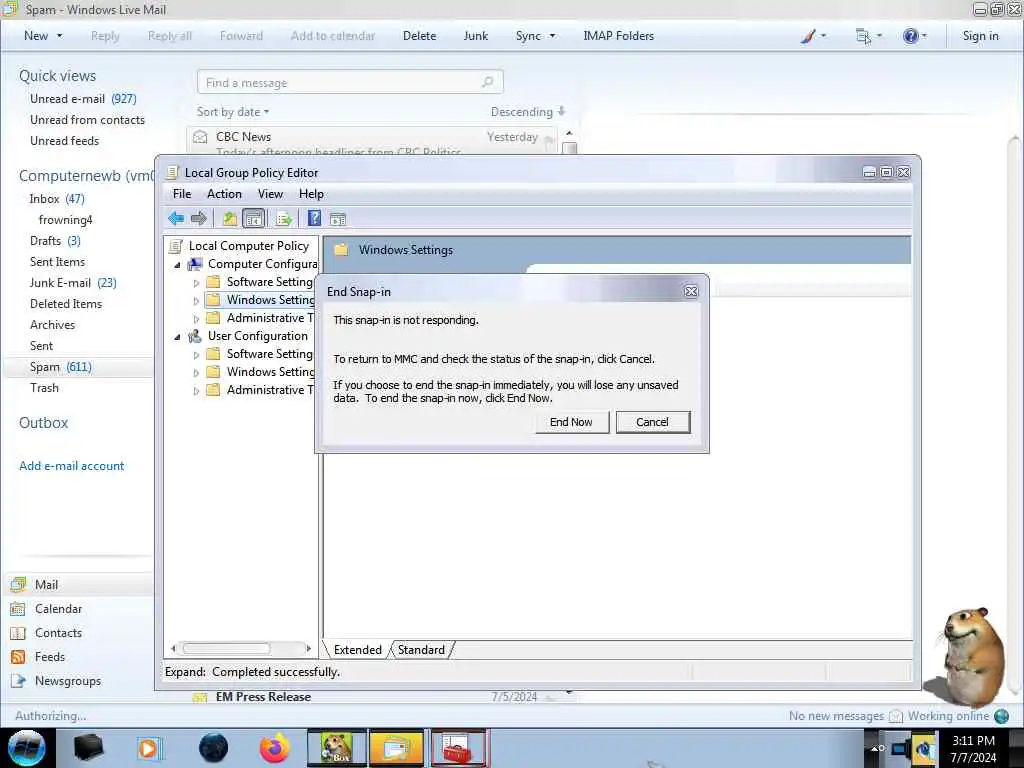This screenshot has height=768, width=1024.
Task: Collapse the User Configuration node
Action: click(x=177, y=337)
